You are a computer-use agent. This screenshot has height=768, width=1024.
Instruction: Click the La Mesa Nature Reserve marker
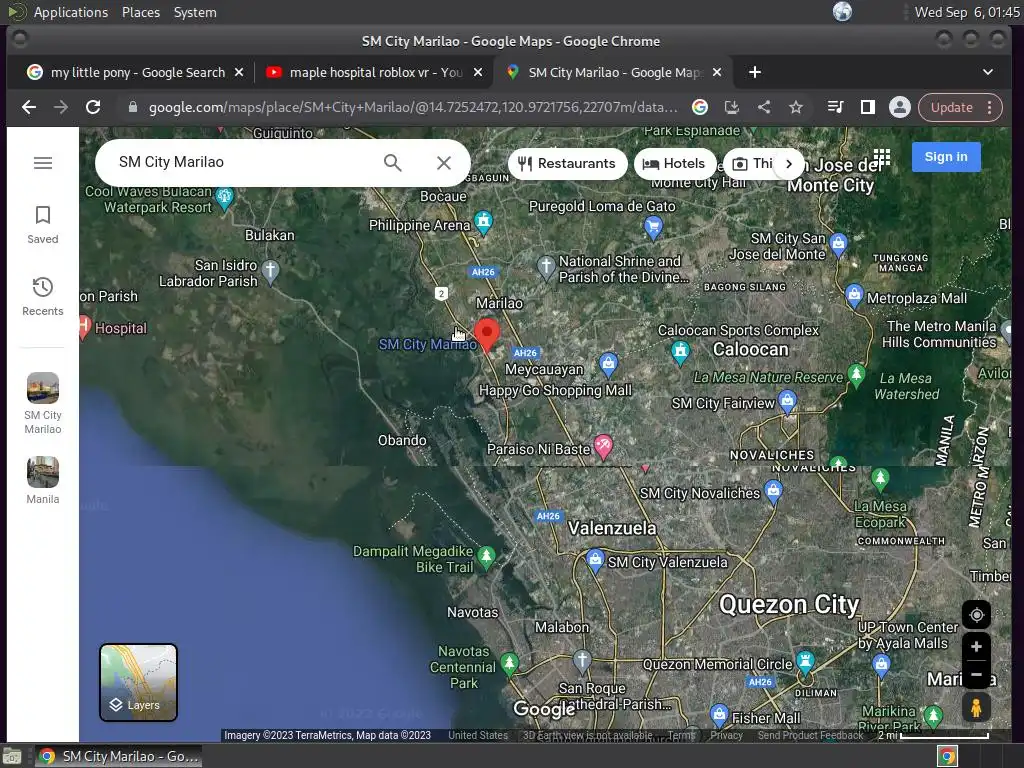856,375
